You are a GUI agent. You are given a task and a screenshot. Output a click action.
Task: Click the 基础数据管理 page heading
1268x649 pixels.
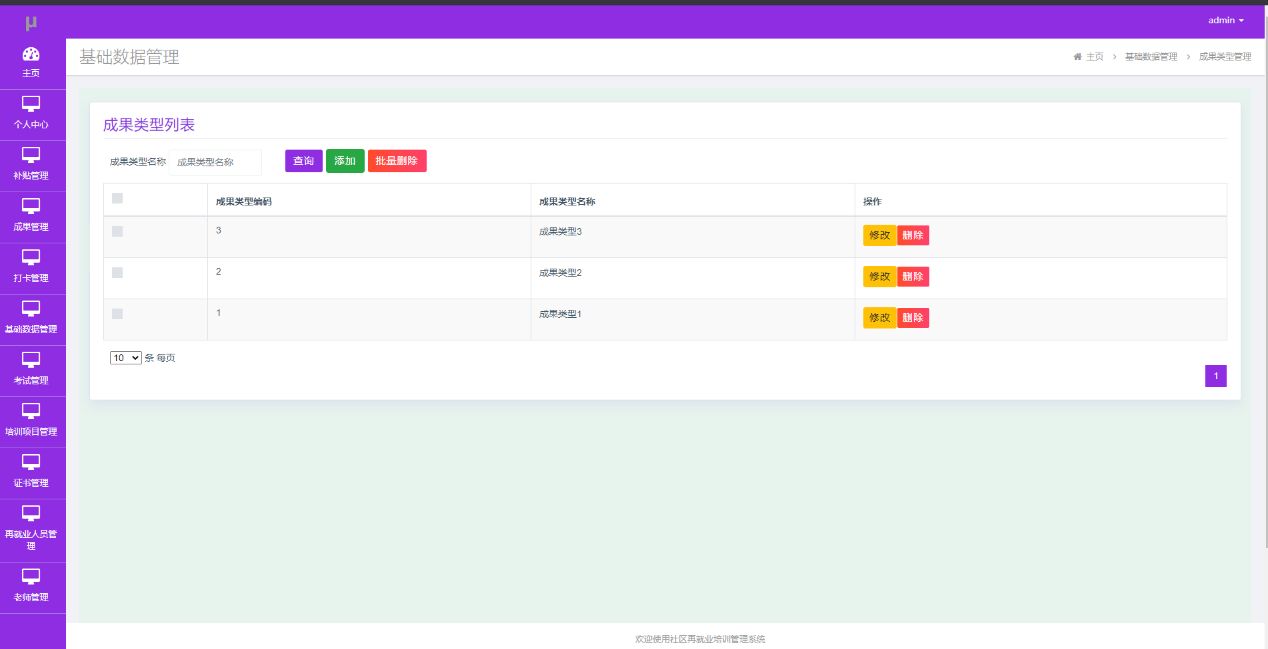(130, 57)
